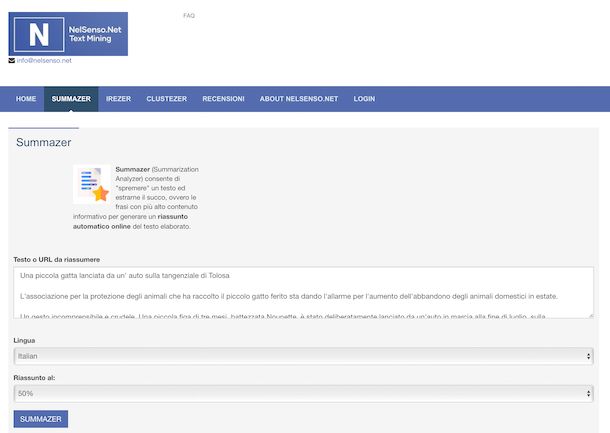This screenshot has width=610, height=433.
Task: Open the FAQ link
Action: (189, 16)
